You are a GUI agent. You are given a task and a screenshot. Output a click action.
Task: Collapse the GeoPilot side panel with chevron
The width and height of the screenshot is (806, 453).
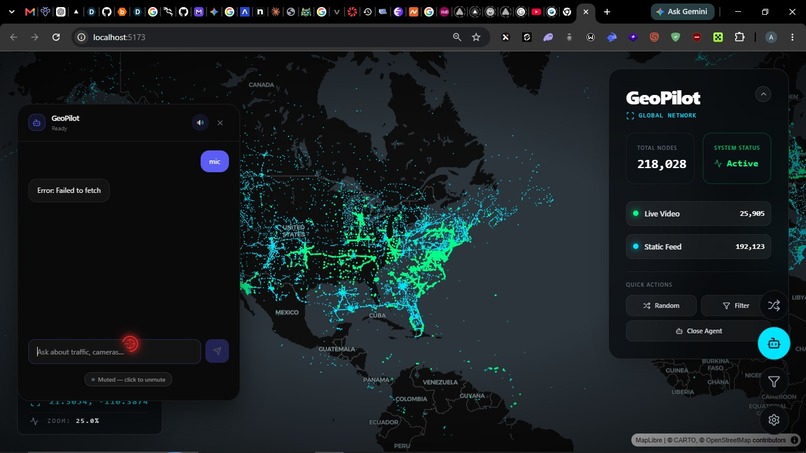763,94
